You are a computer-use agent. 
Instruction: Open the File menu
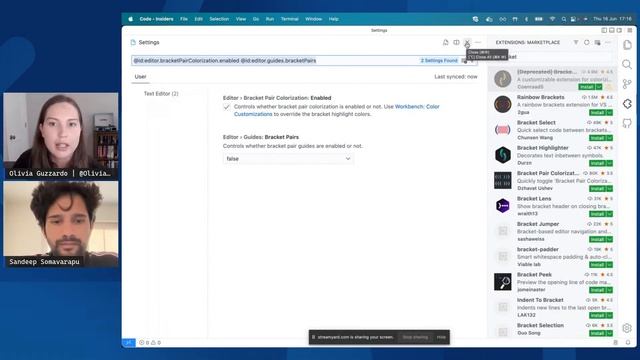point(184,19)
